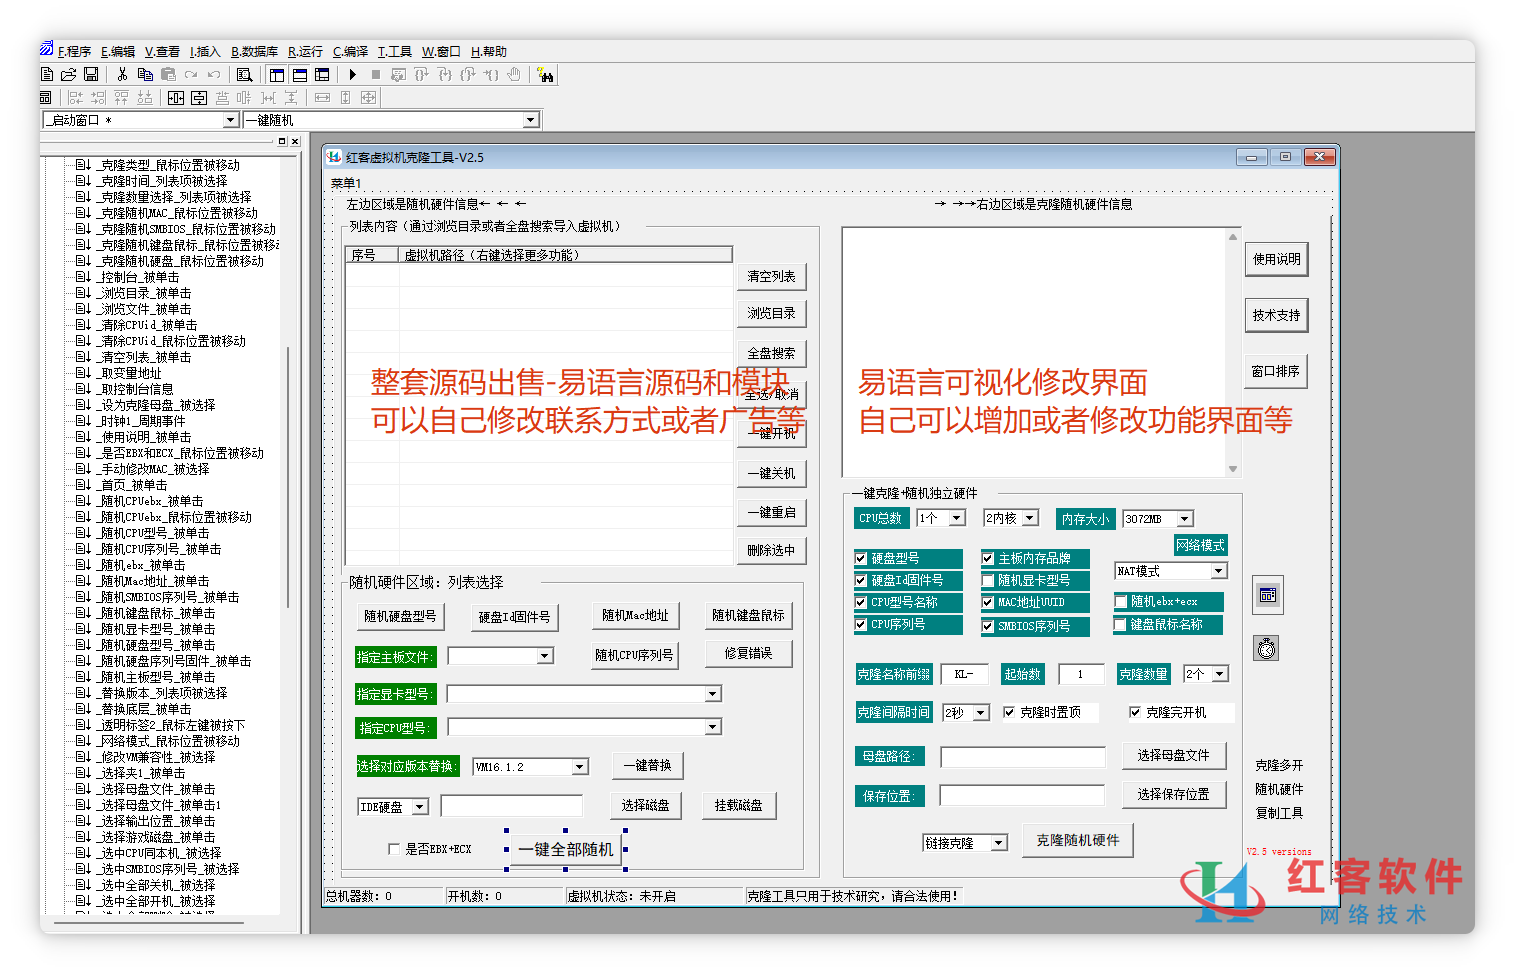The height and width of the screenshot is (974, 1515).
Task: Click the stopwatch timer component icon
Action: (x=1267, y=648)
